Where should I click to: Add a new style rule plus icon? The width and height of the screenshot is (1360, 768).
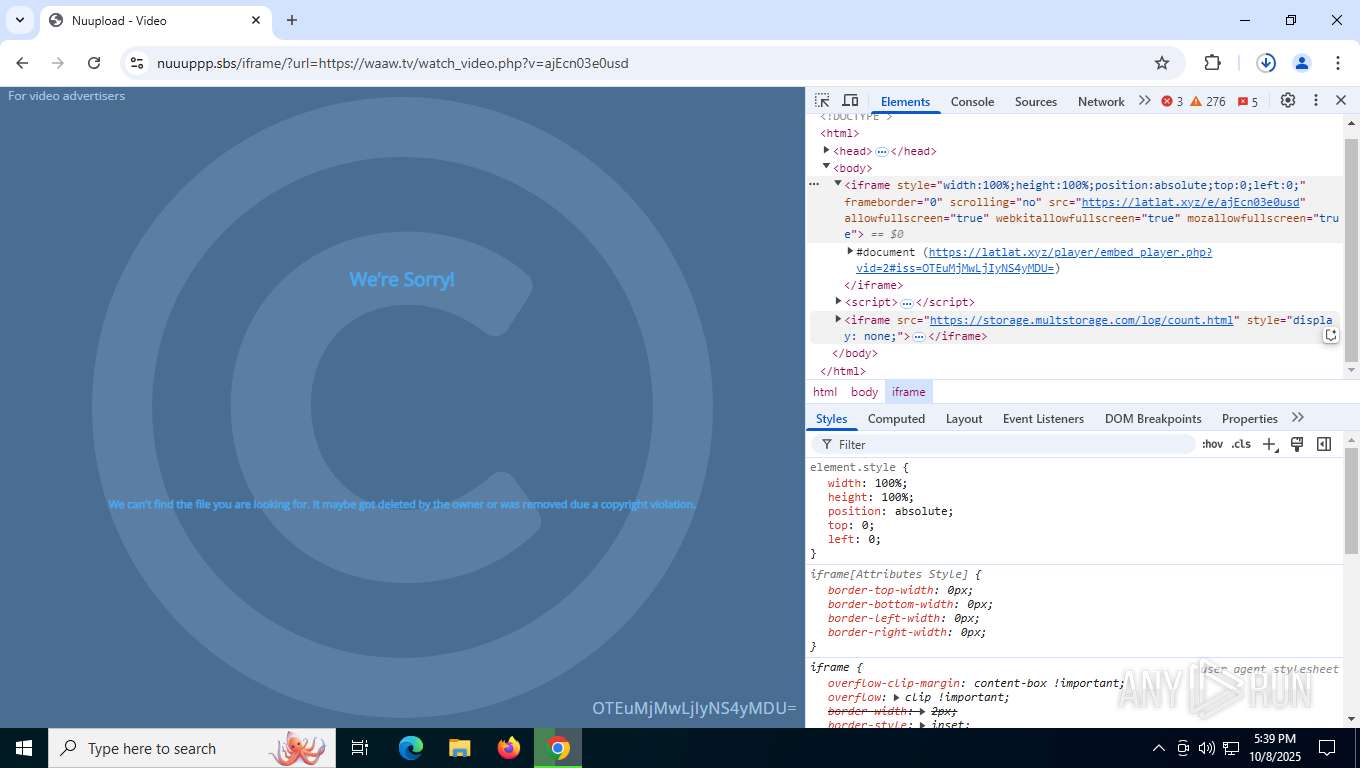click(x=1269, y=444)
